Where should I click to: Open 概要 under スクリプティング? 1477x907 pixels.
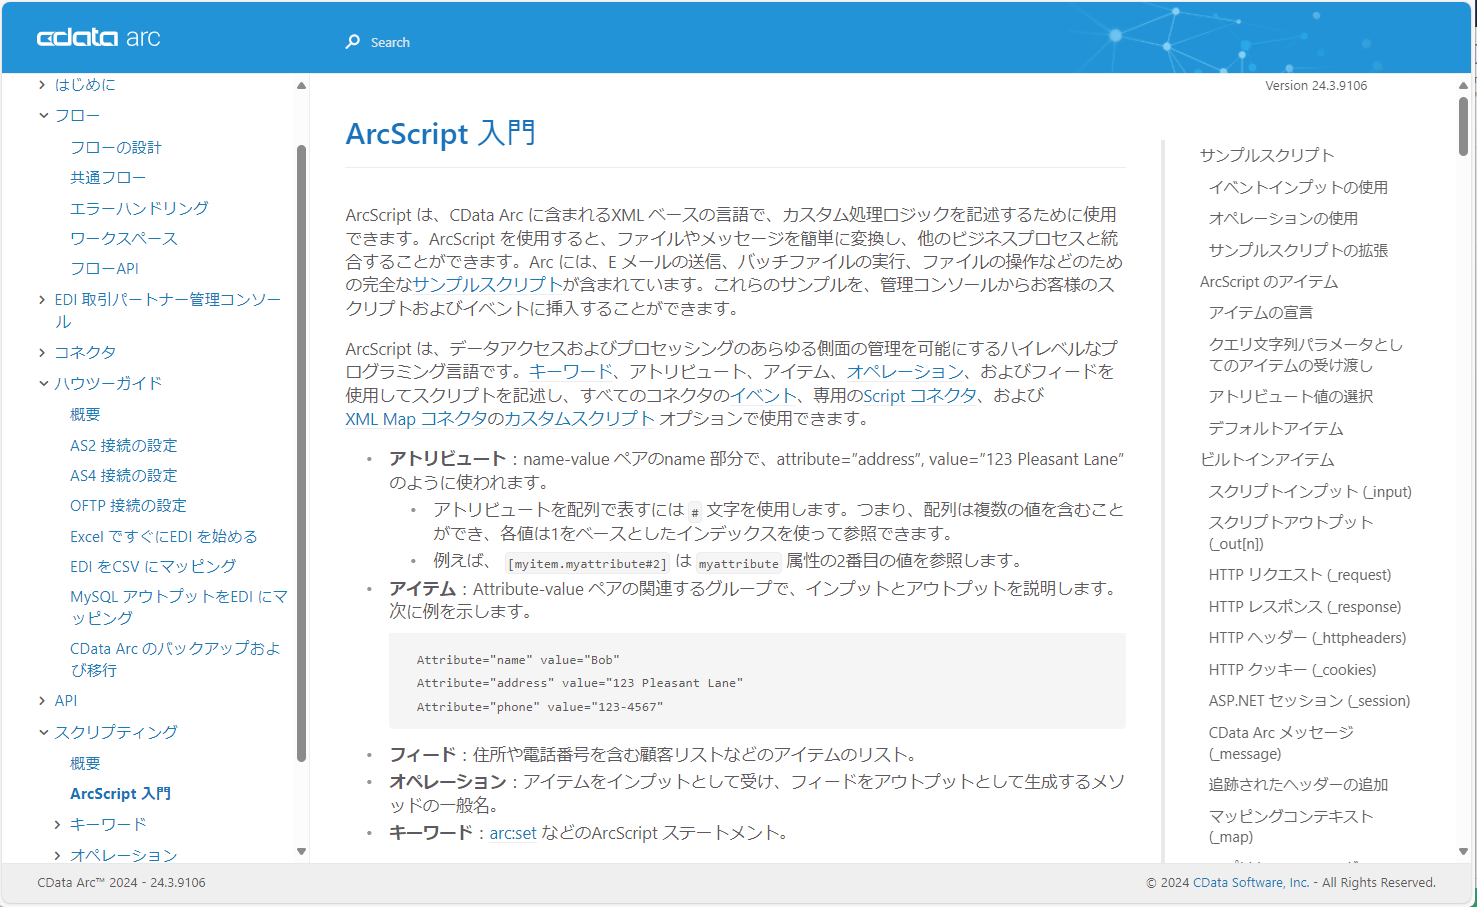pos(85,763)
